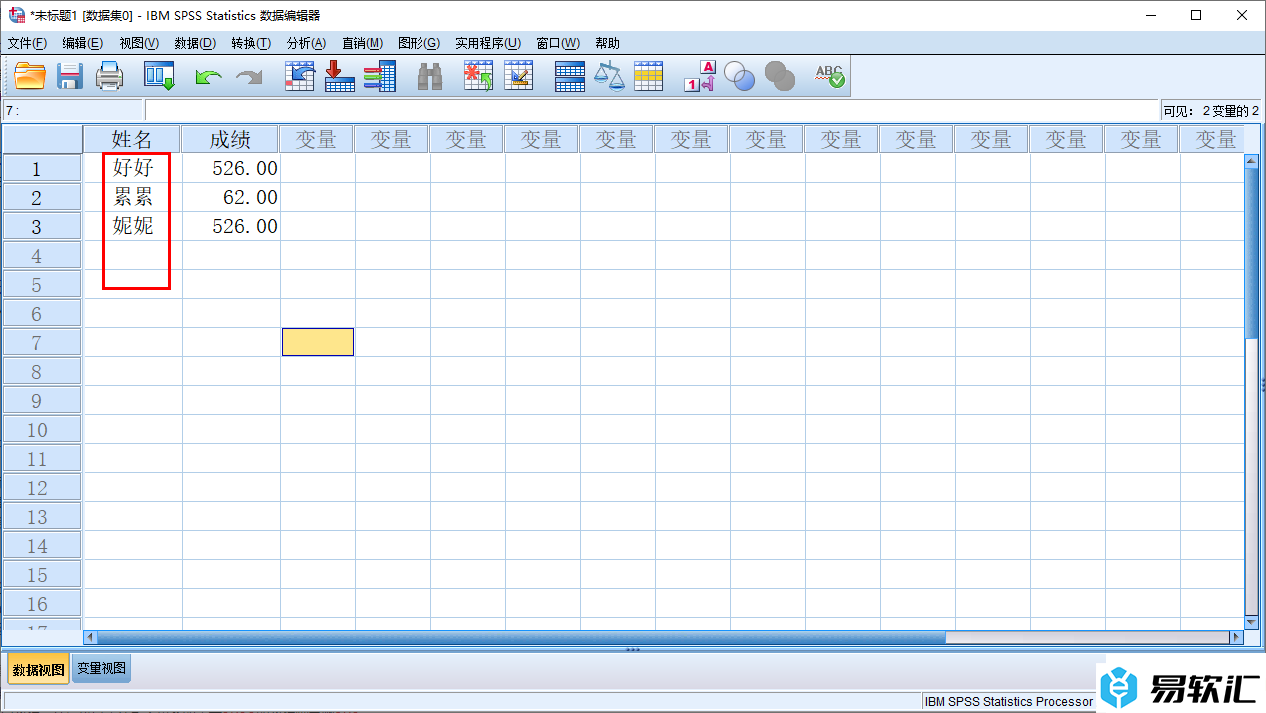
Task: Click the cell editor input bar
Action: click(651, 110)
